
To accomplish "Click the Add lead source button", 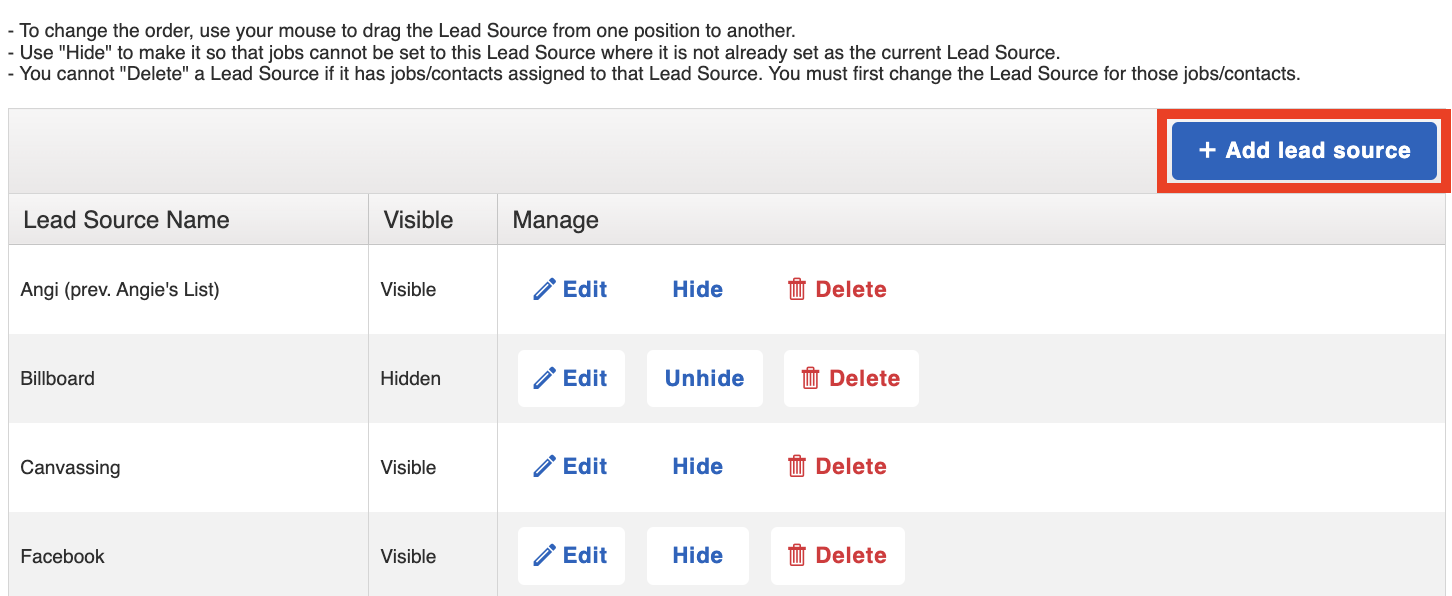I will click(x=1305, y=151).
